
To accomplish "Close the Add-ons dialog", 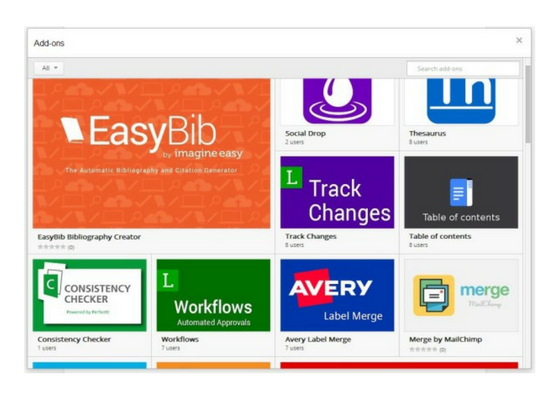I will pyautogui.click(x=519, y=40).
